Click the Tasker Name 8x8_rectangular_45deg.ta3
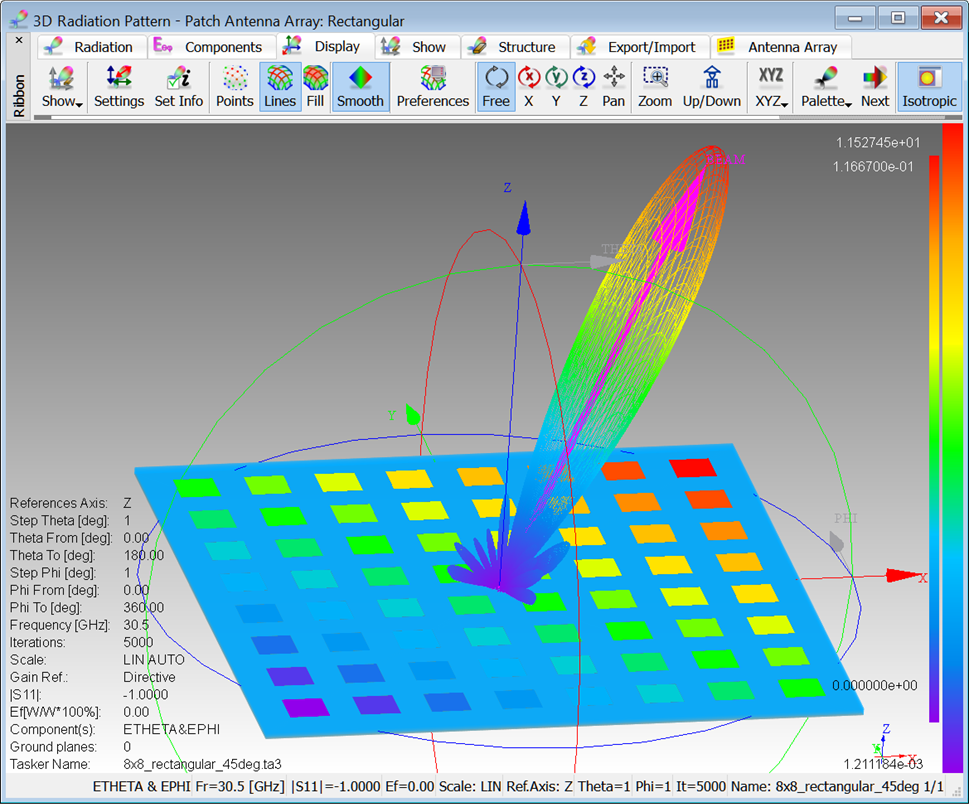 [202, 764]
